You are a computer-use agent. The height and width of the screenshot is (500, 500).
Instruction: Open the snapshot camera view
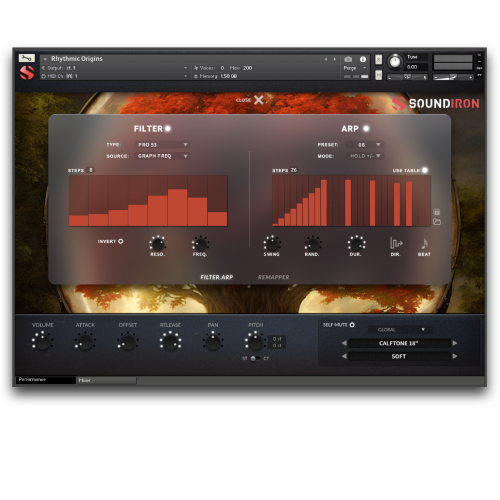point(348,59)
